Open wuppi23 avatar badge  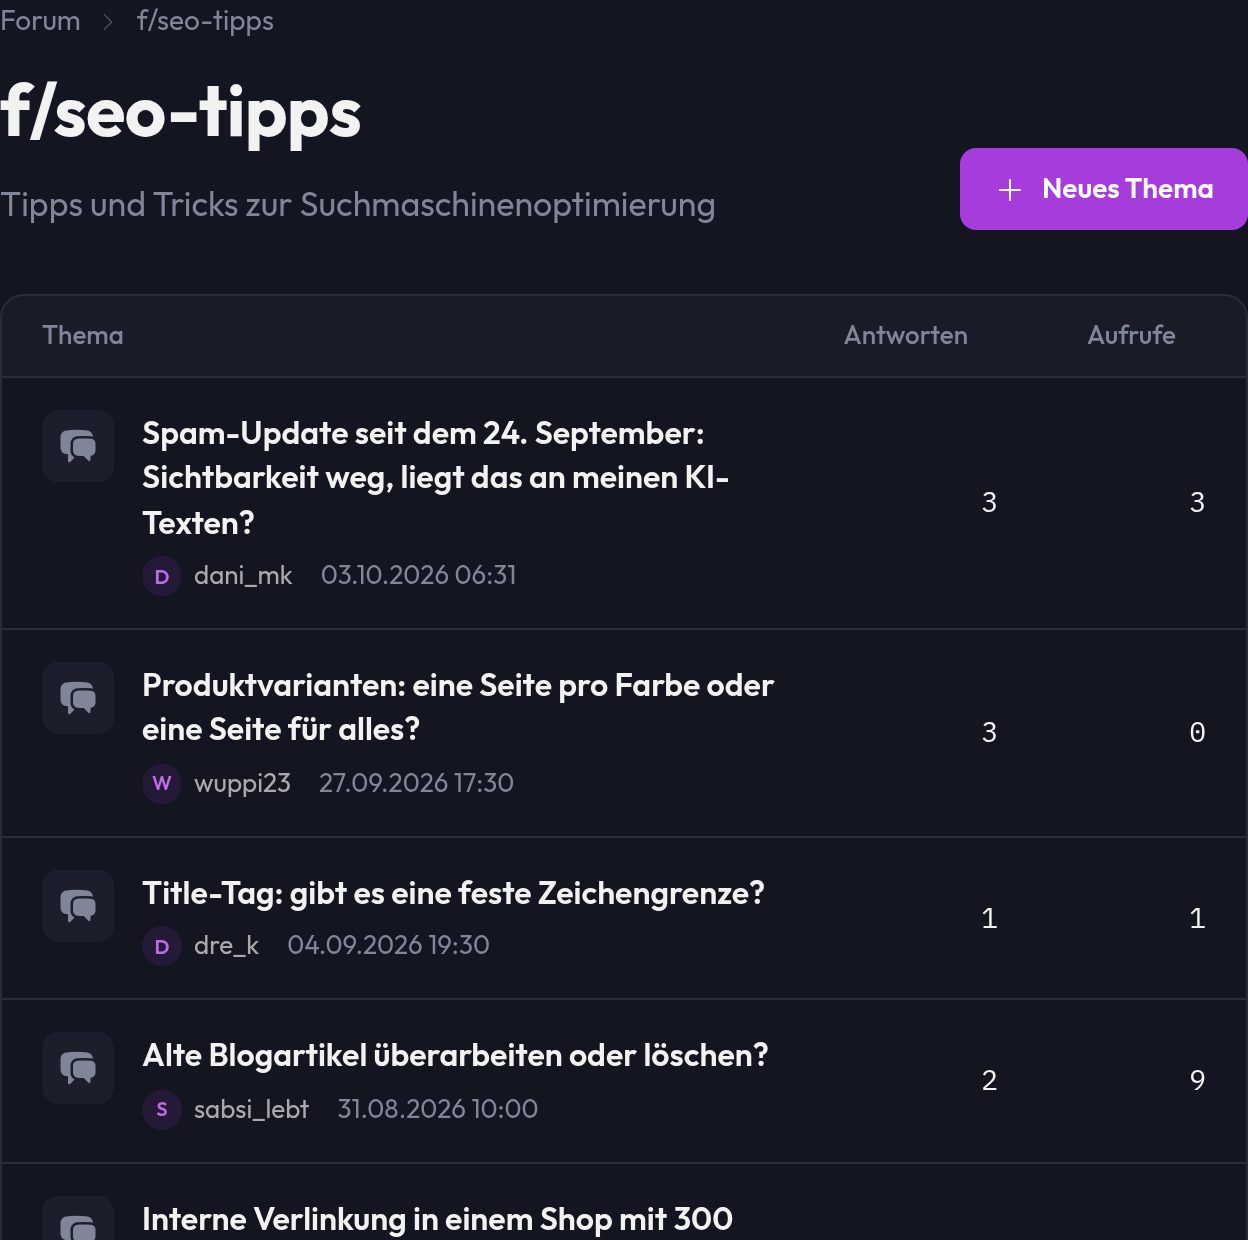pos(162,783)
